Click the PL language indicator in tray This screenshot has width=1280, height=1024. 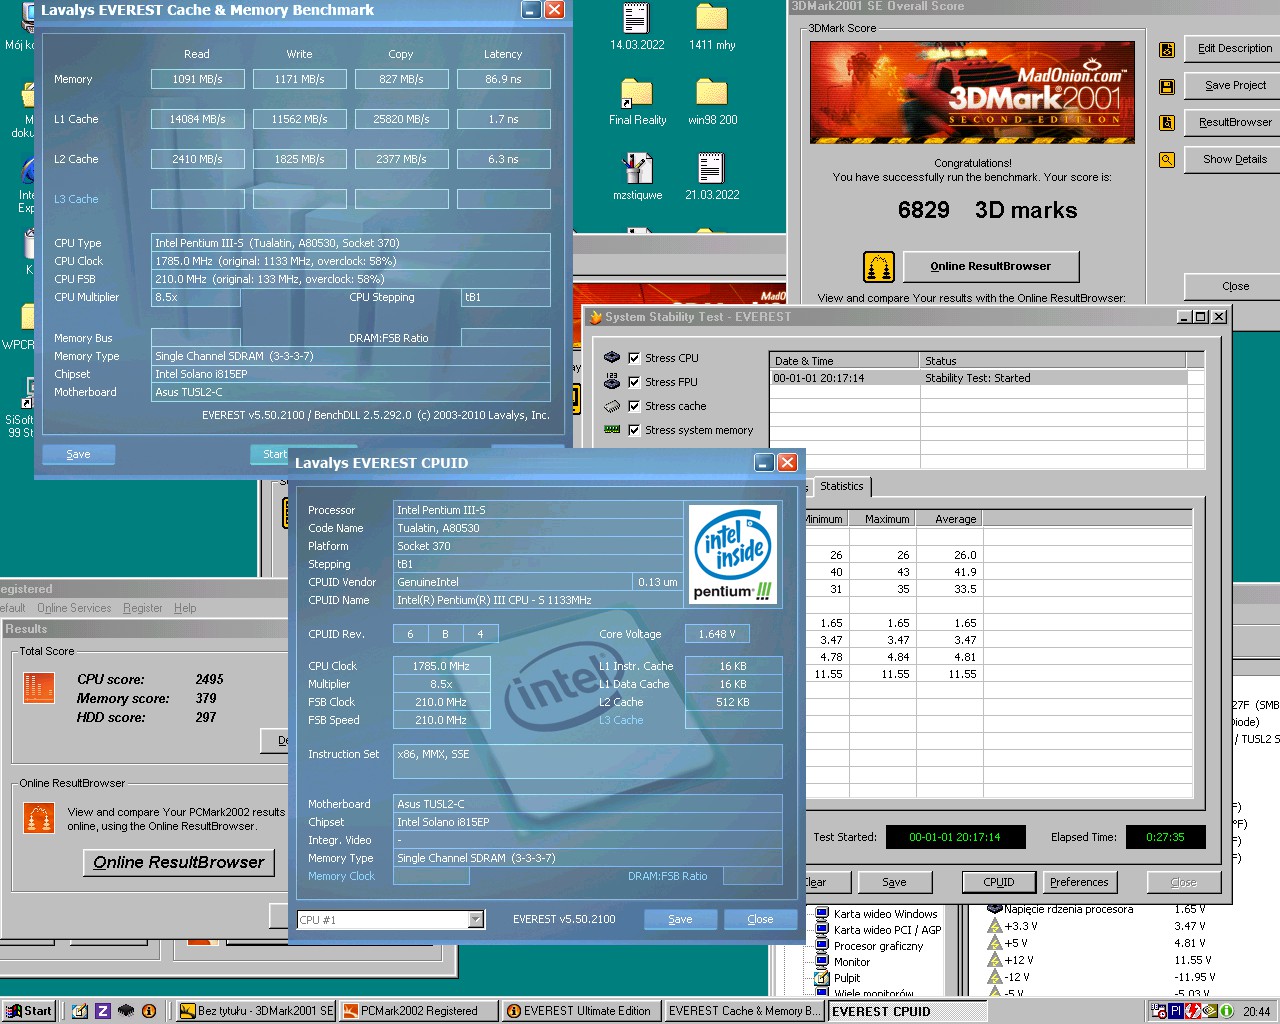pos(1176,1011)
